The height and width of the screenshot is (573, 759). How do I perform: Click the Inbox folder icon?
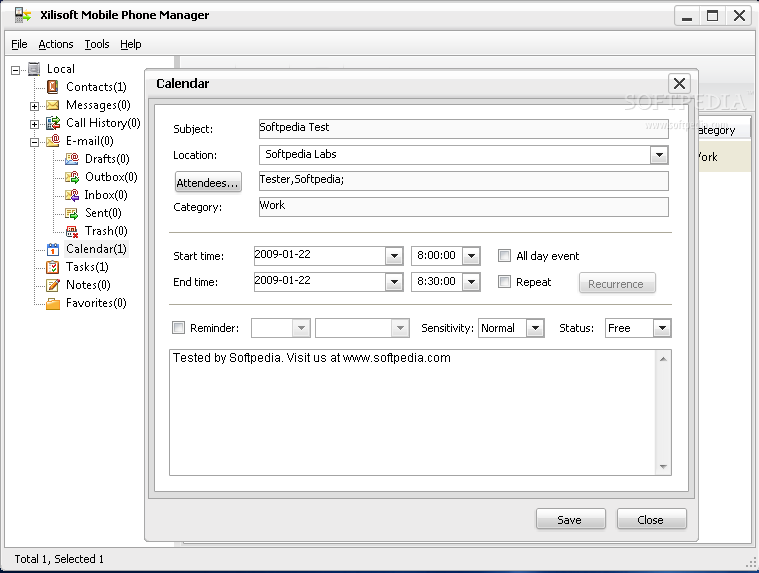click(x=72, y=195)
